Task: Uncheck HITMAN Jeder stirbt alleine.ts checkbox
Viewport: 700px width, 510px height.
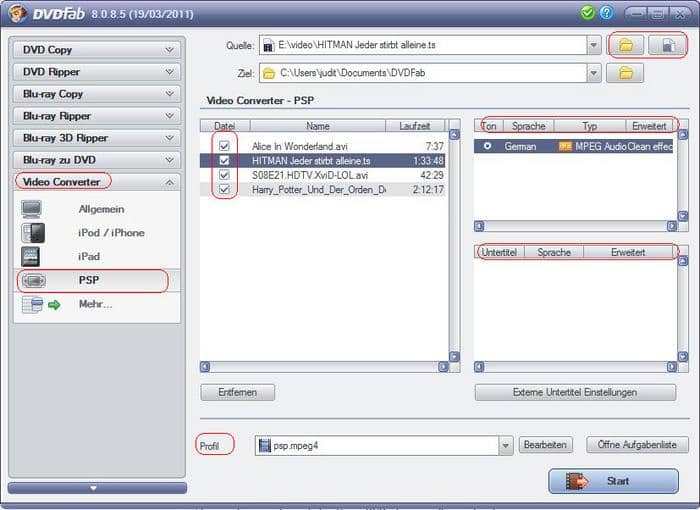Action: 224,160
